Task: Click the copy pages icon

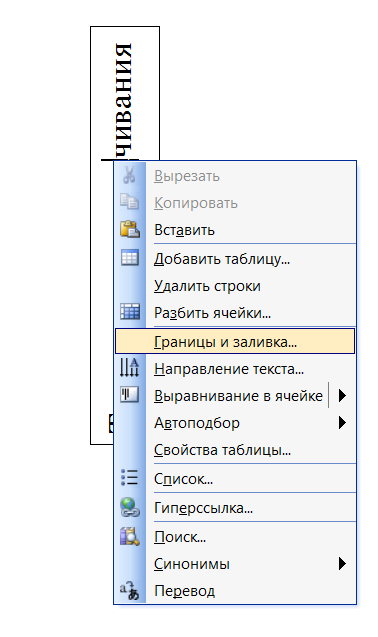Action: [x=129, y=202]
